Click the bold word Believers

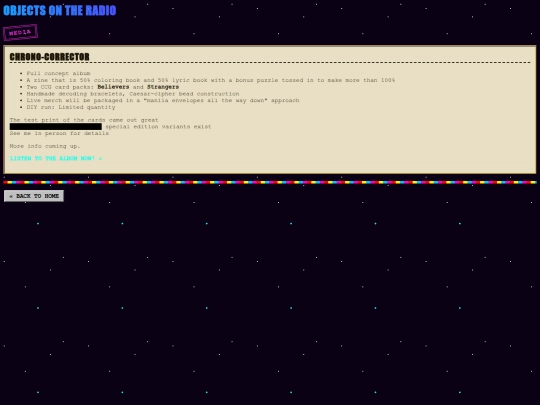click(113, 87)
